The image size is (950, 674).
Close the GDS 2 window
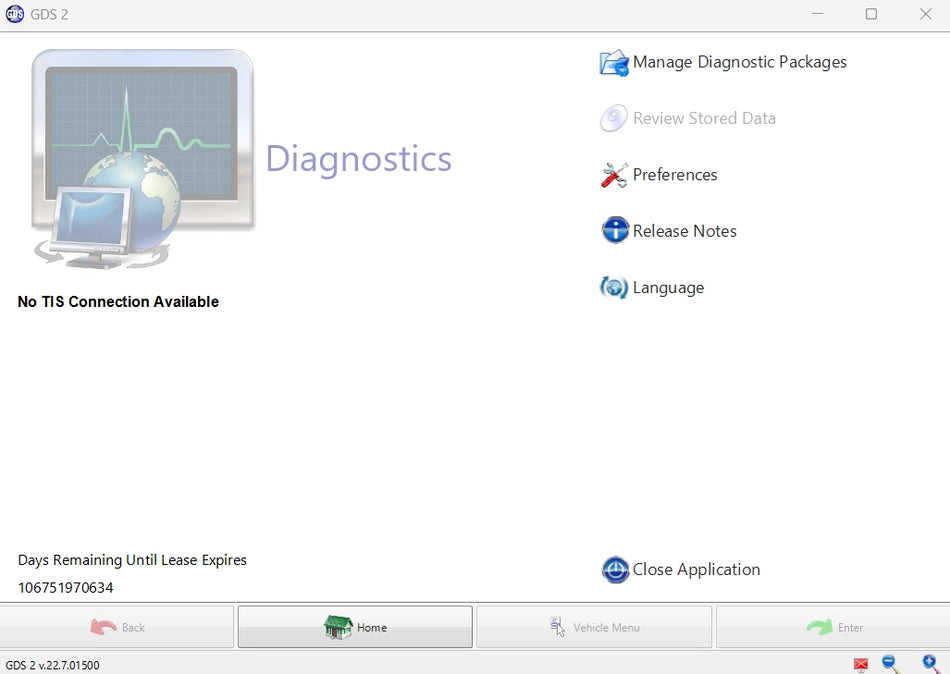pos(925,14)
